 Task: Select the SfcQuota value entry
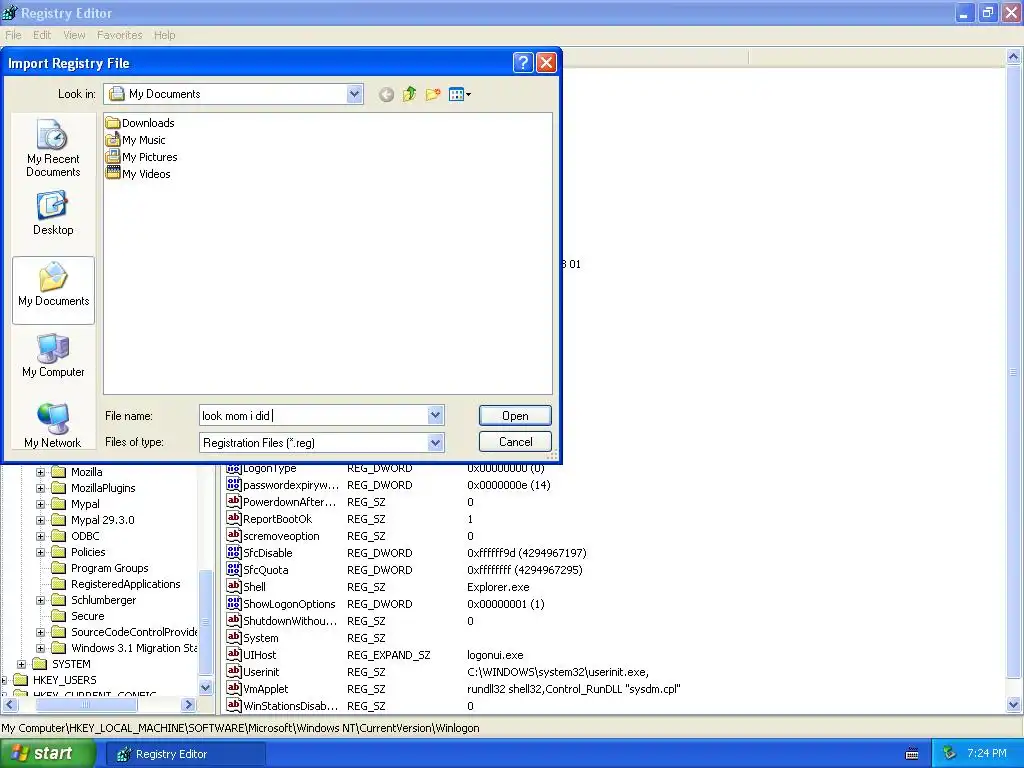[257, 569]
